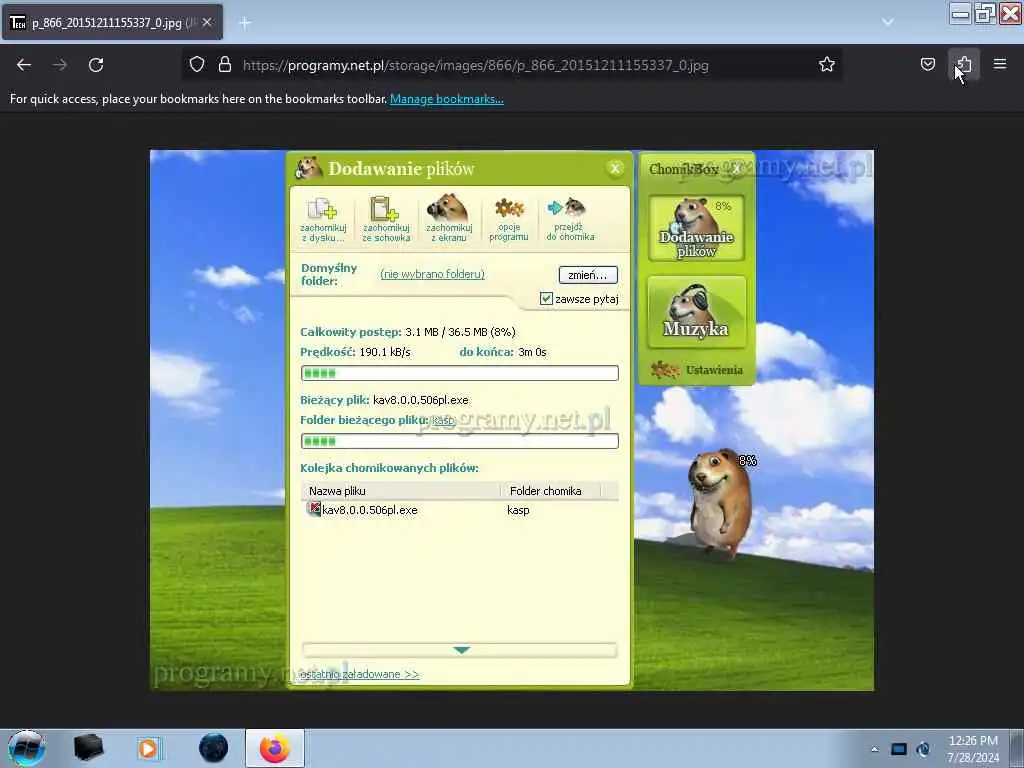Image resolution: width=1024 pixels, height=768 pixels.
Task: Reload the current page
Action: (96, 65)
